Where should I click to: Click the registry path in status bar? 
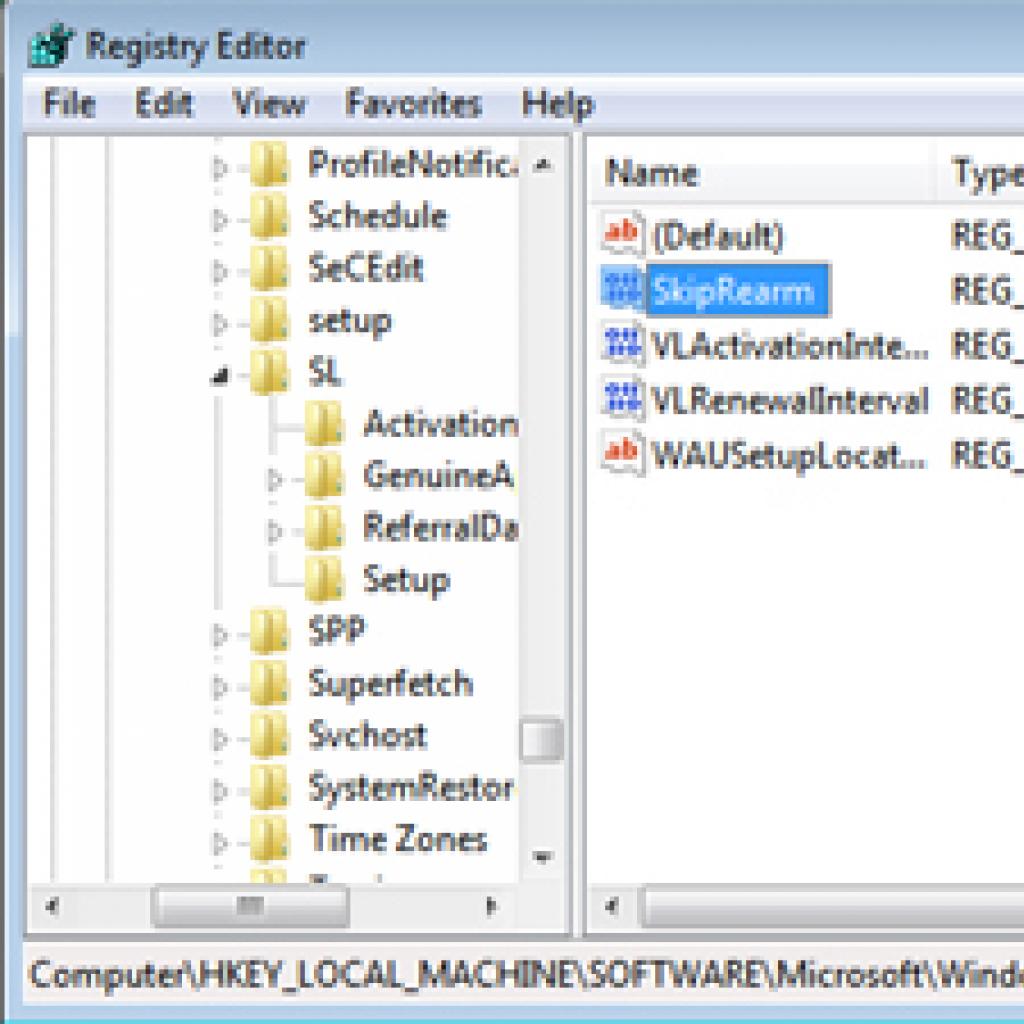pos(526,976)
